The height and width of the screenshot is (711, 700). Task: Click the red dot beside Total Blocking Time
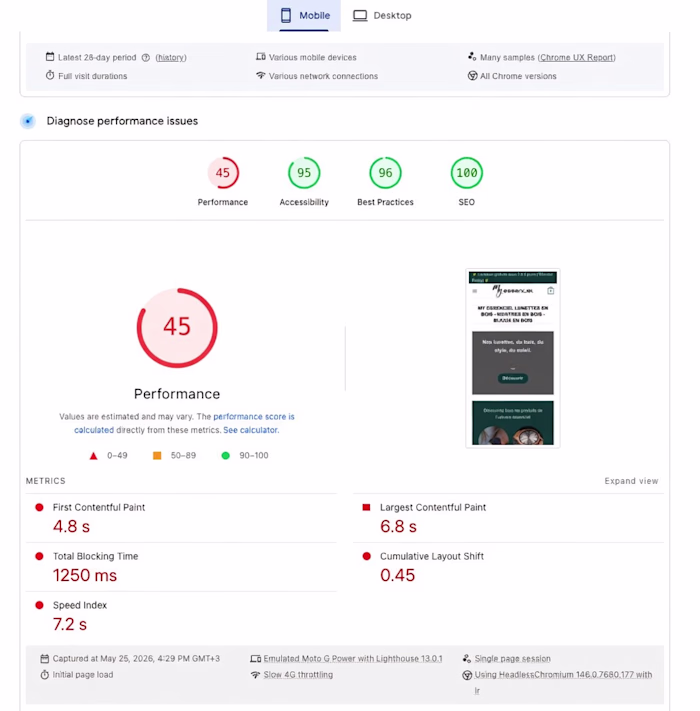tap(39, 556)
